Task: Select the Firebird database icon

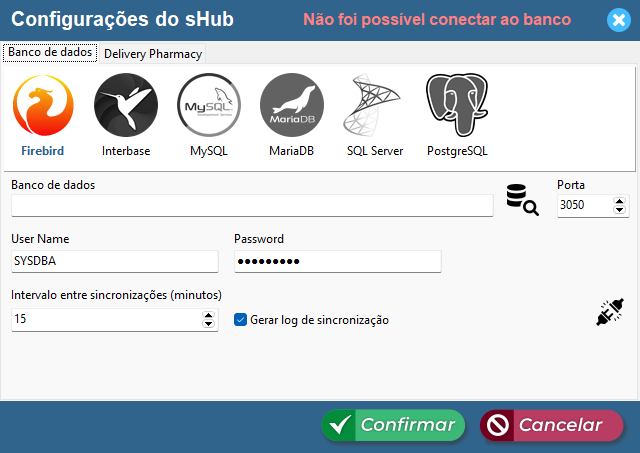Action: tap(43, 105)
